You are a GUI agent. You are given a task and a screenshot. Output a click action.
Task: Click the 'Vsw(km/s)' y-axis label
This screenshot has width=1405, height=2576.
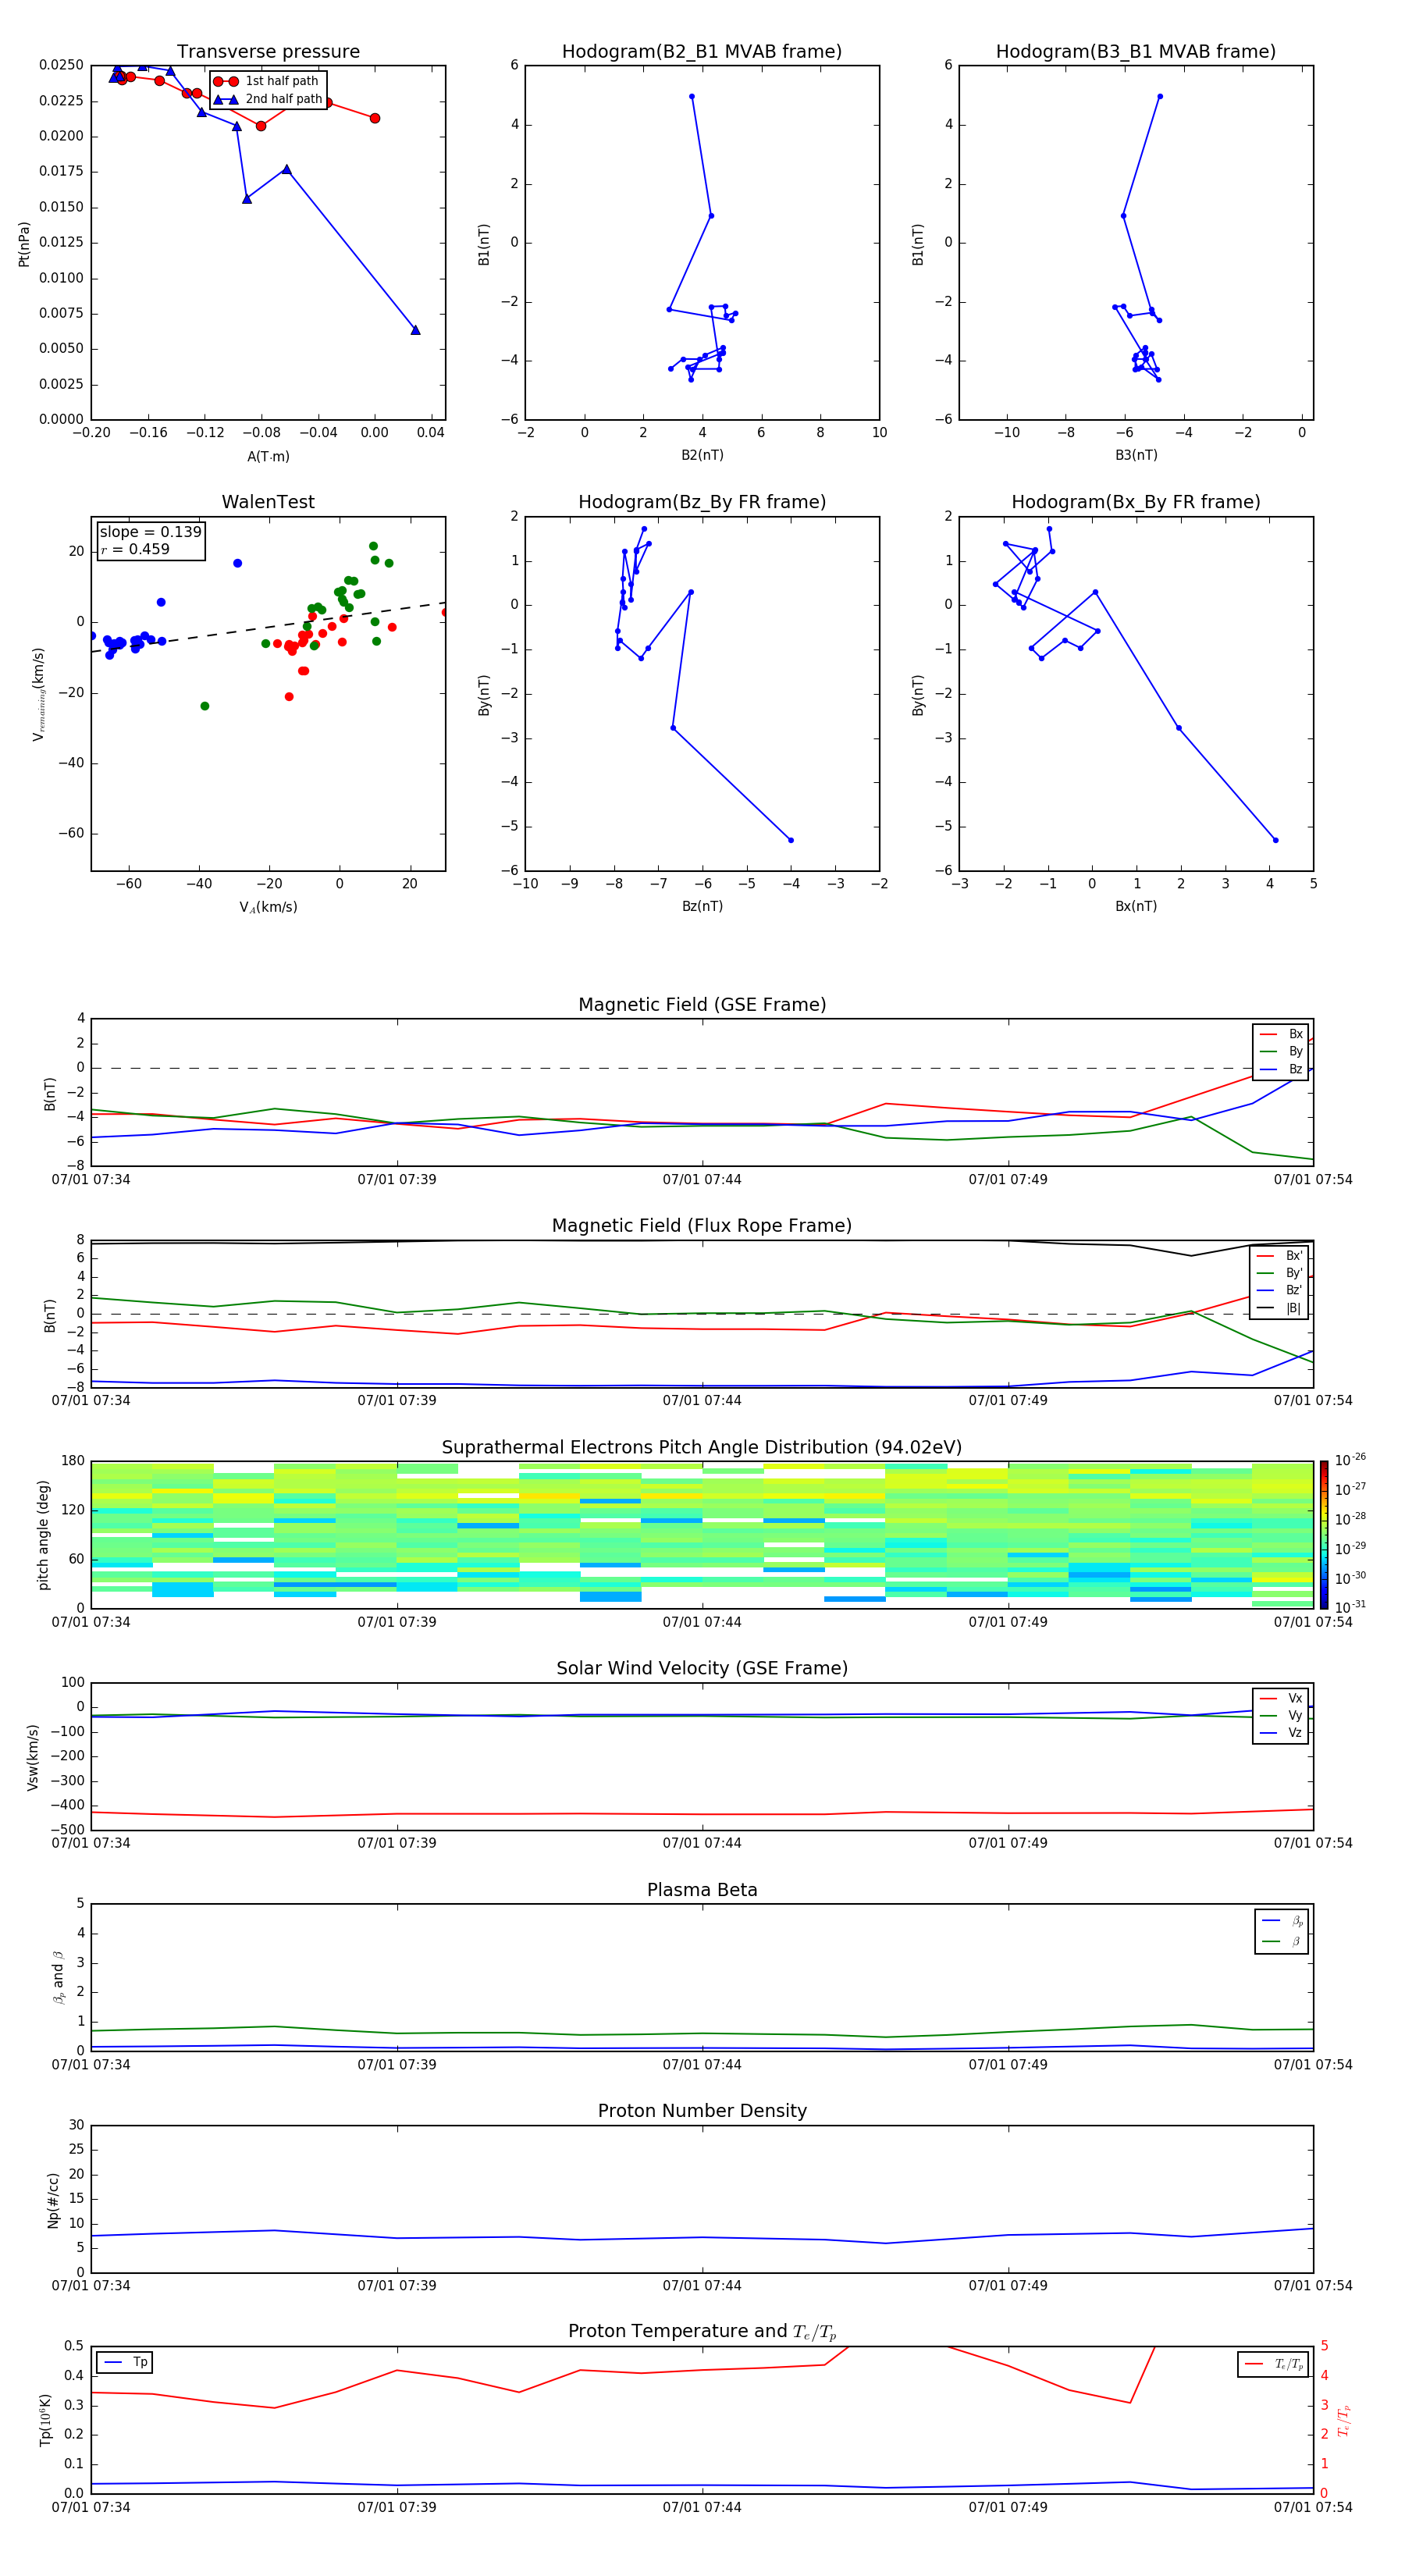[x=33, y=1757]
